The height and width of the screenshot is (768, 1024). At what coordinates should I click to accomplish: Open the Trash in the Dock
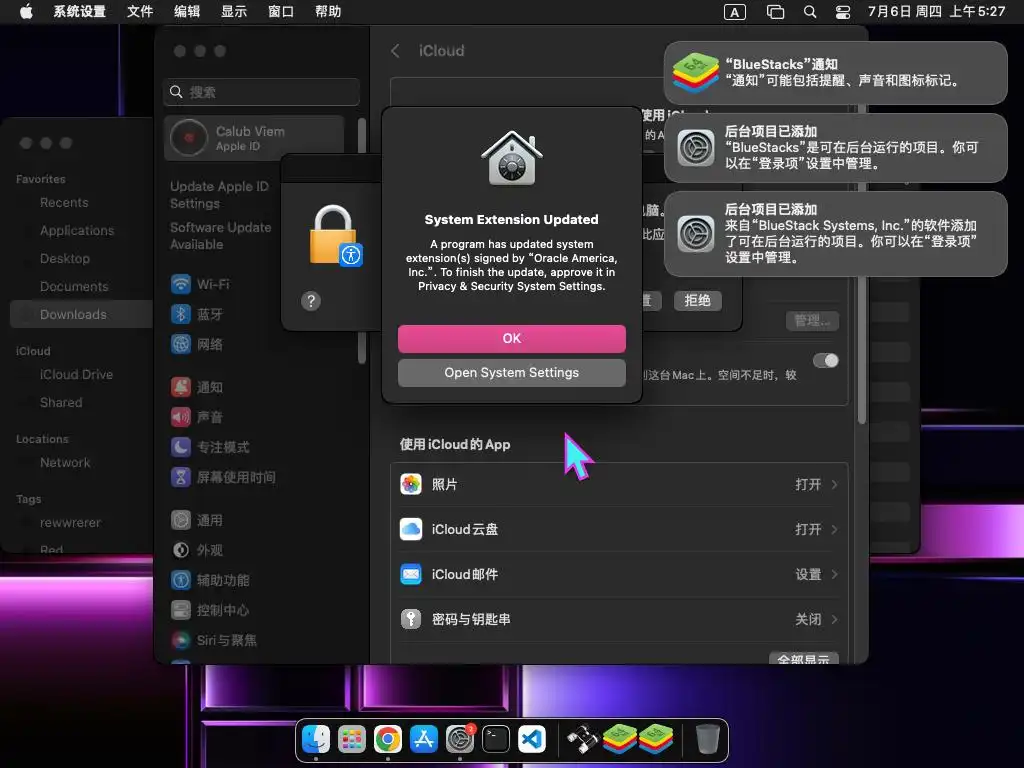pos(707,739)
